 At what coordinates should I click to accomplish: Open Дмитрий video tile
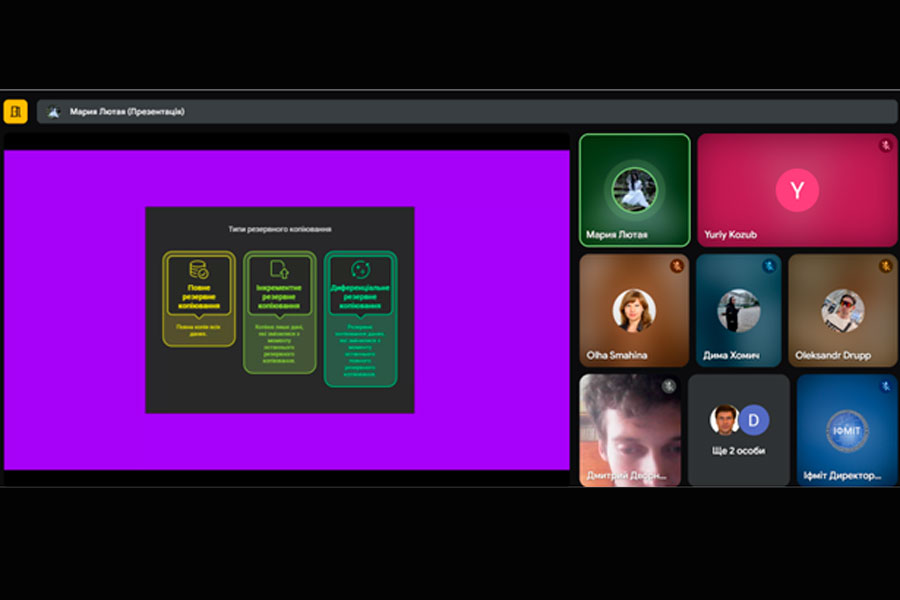pos(630,430)
